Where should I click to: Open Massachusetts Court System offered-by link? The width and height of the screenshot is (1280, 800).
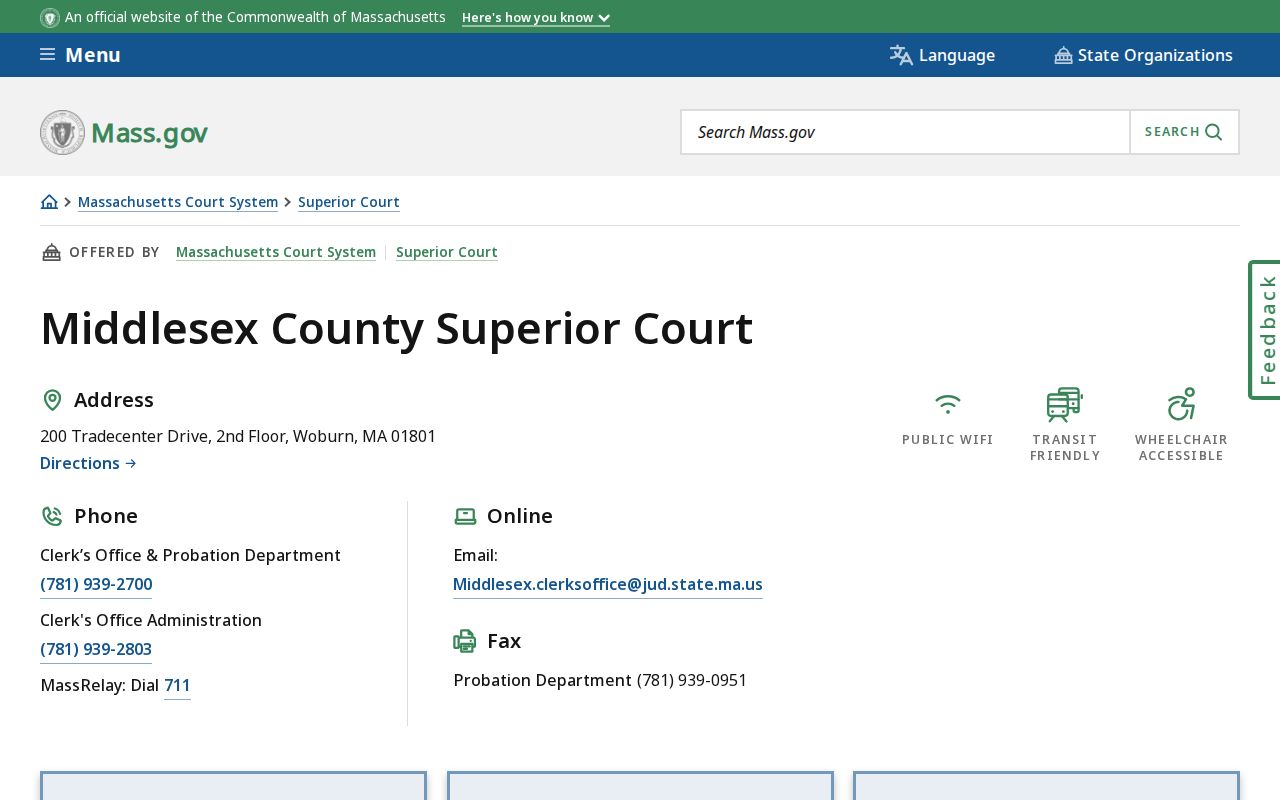point(276,252)
